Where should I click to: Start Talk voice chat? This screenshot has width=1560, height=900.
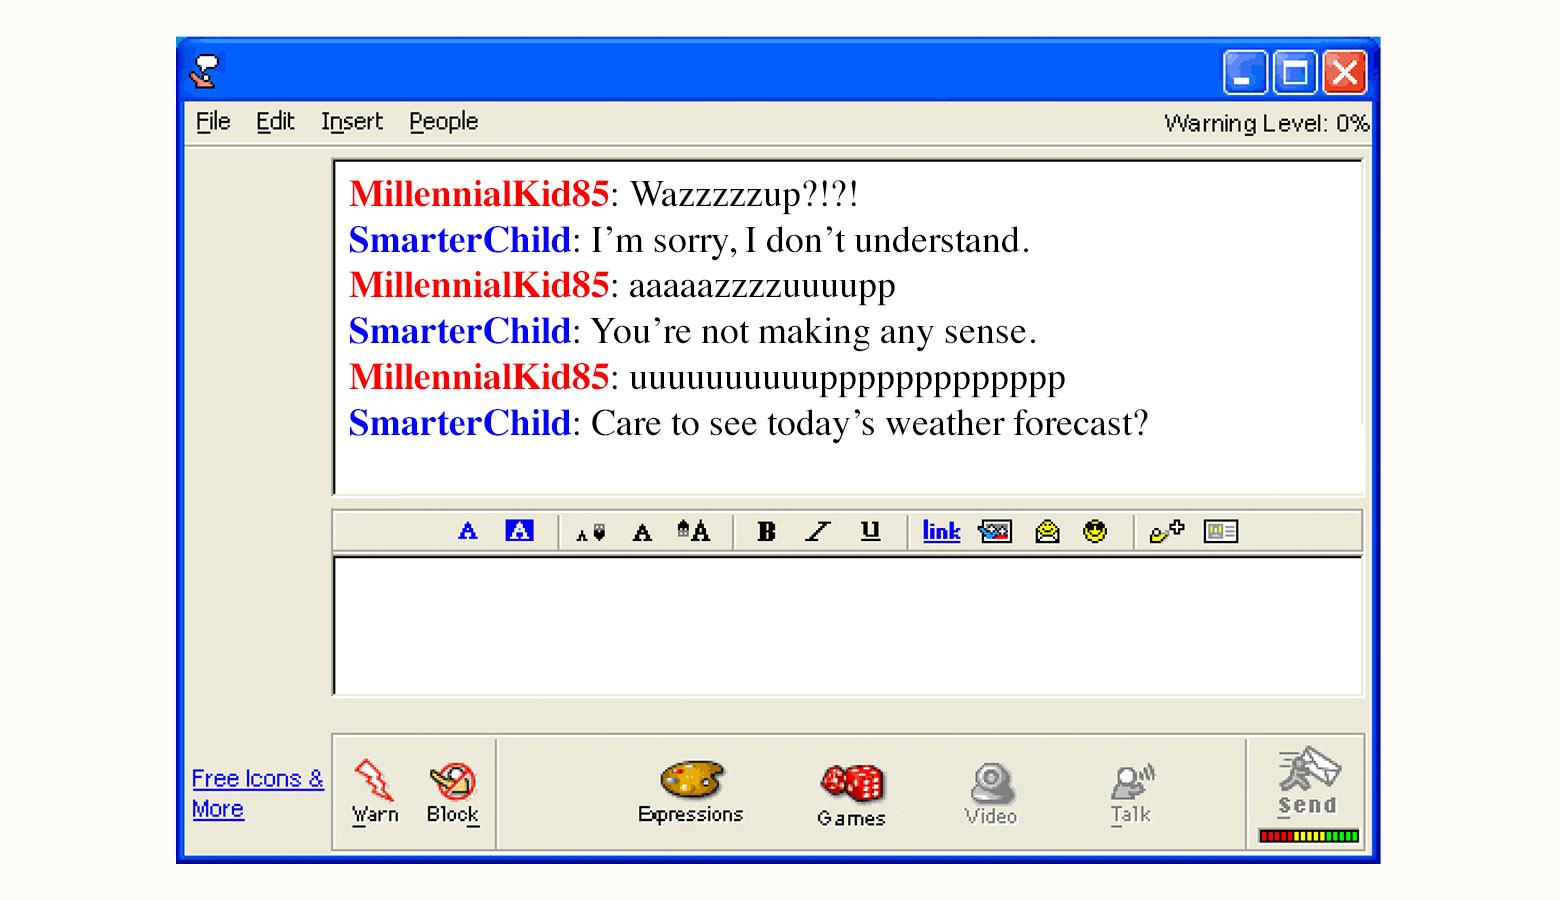pyautogui.click(x=1132, y=795)
